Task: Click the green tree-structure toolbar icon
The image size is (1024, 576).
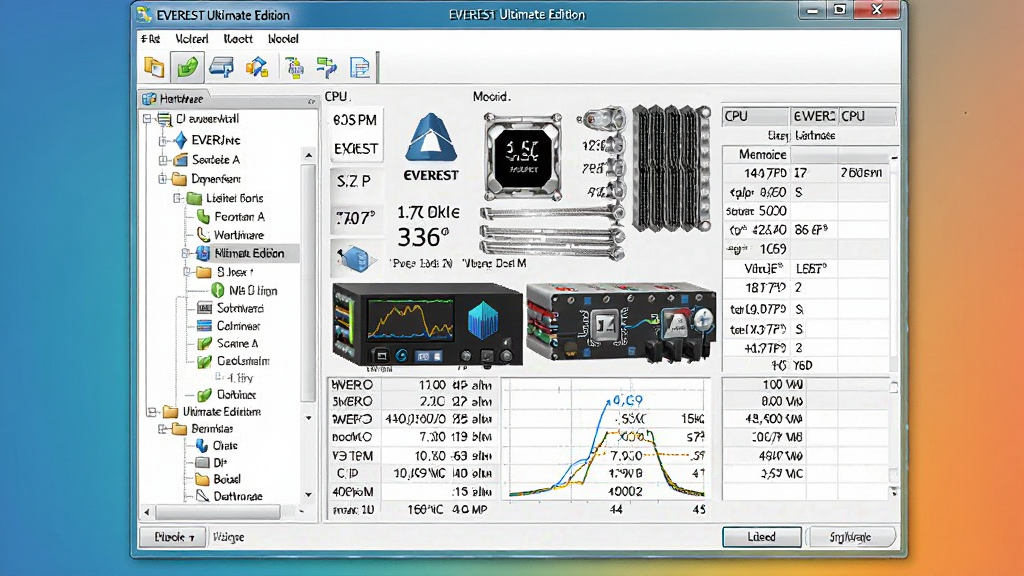Action: click(x=294, y=67)
